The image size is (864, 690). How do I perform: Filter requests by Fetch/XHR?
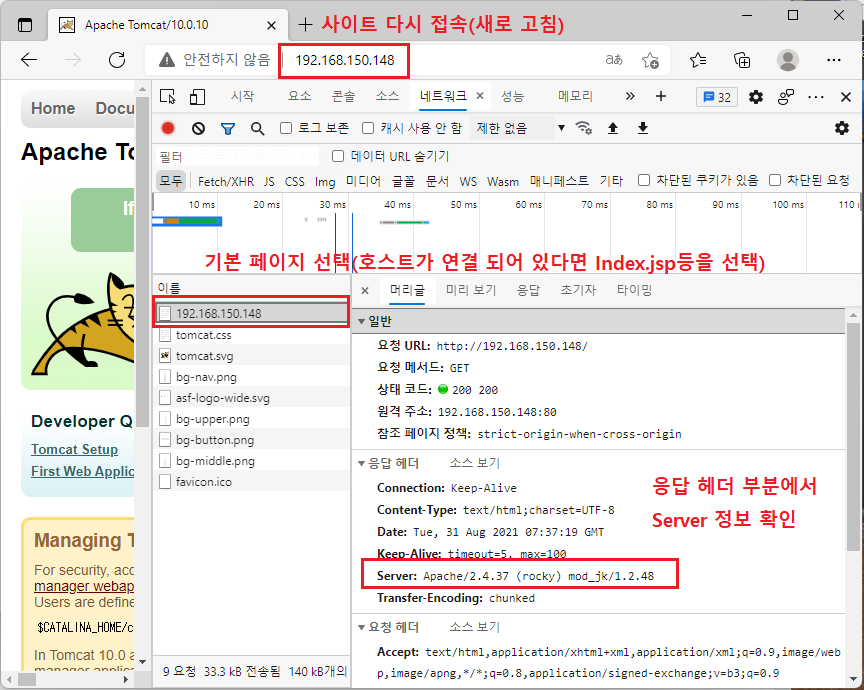226,181
